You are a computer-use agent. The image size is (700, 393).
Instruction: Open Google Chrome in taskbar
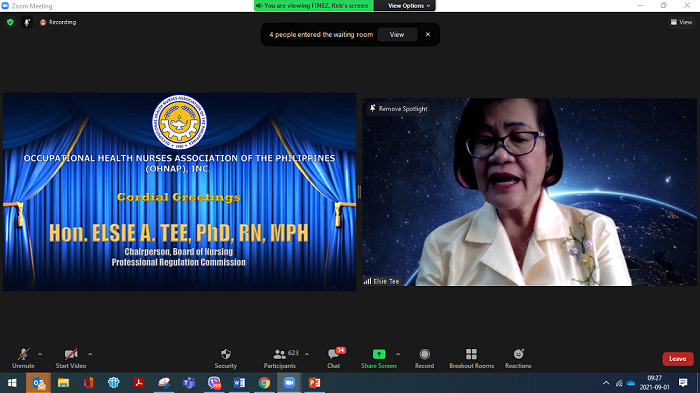click(x=264, y=383)
